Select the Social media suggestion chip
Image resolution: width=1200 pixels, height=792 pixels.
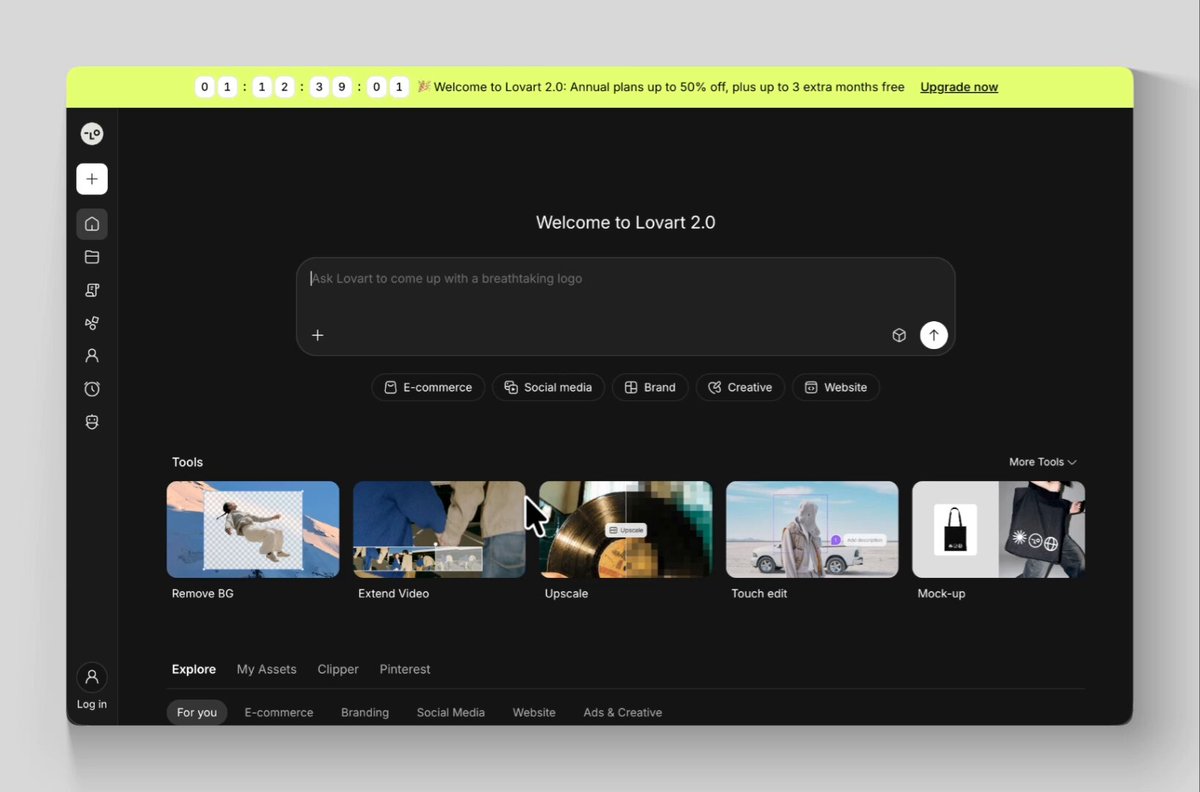tap(548, 387)
